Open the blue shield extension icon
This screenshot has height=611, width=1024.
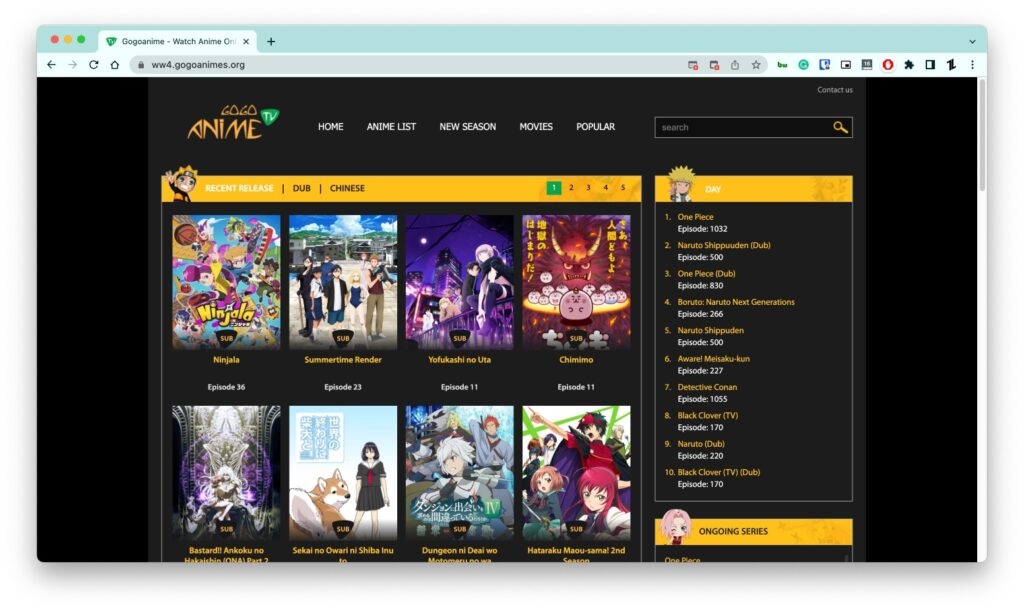pos(825,65)
